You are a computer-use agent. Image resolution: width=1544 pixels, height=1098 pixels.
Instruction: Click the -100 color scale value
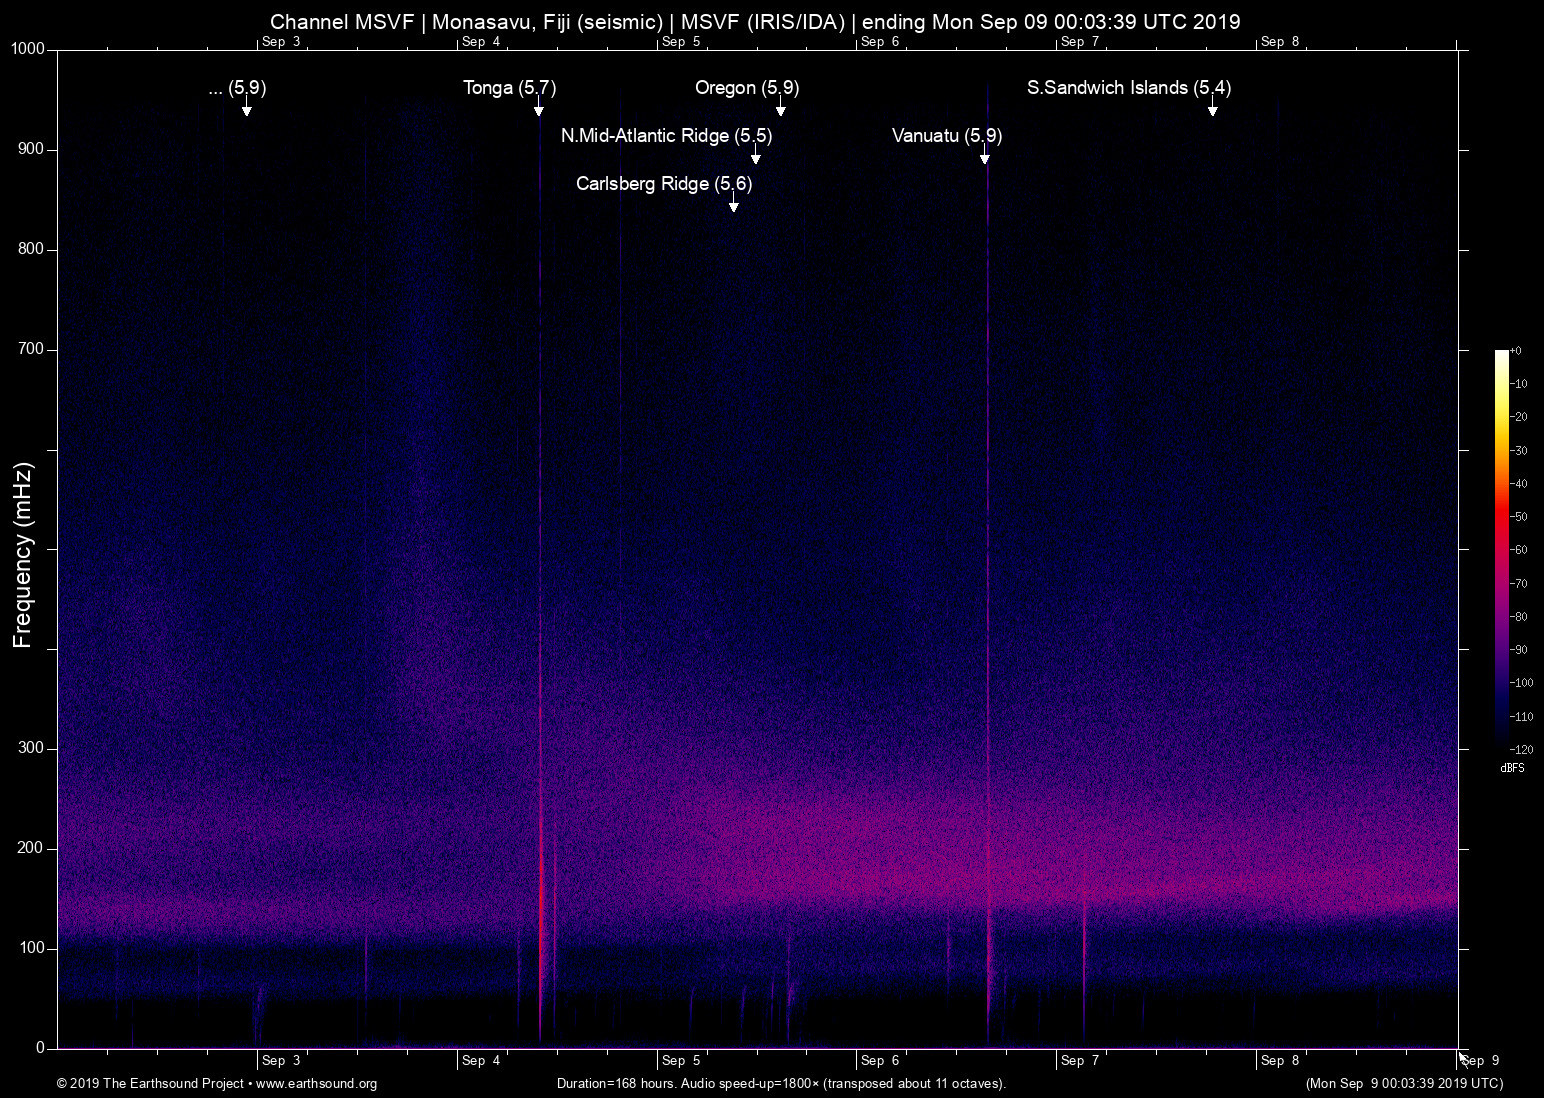pyautogui.click(x=1521, y=684)
